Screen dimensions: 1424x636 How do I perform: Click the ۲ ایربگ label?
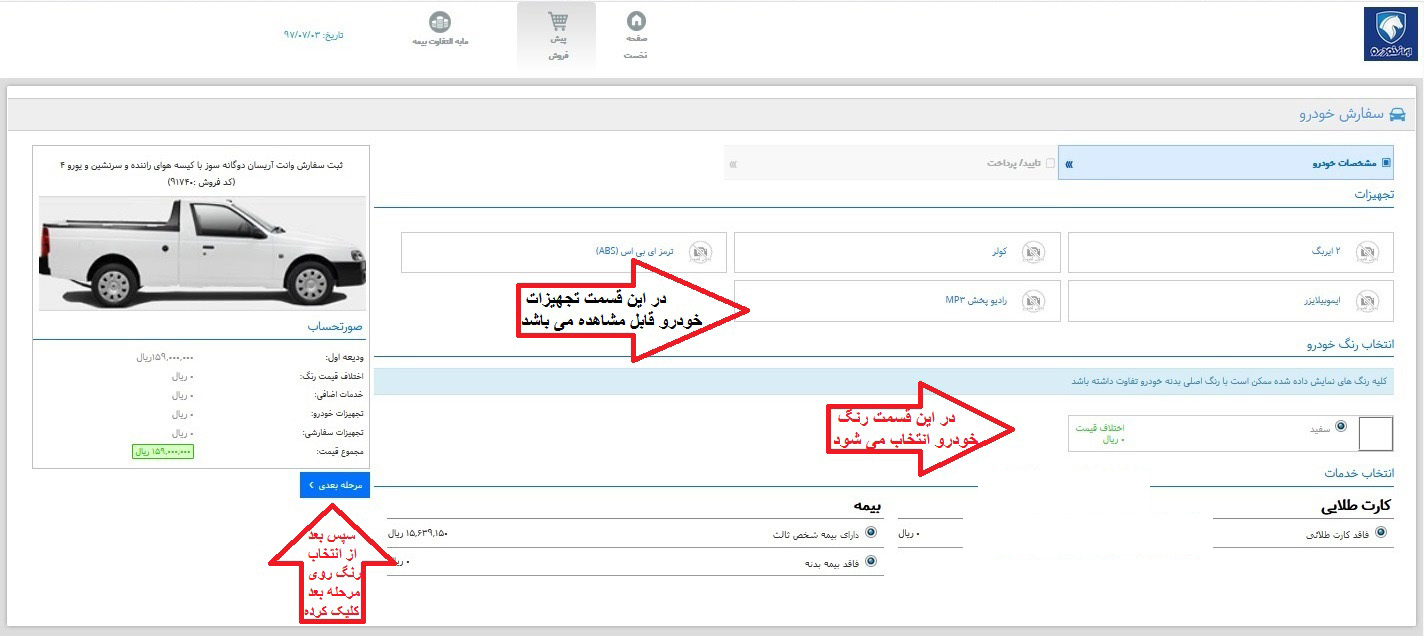(x=1324, y=252)
